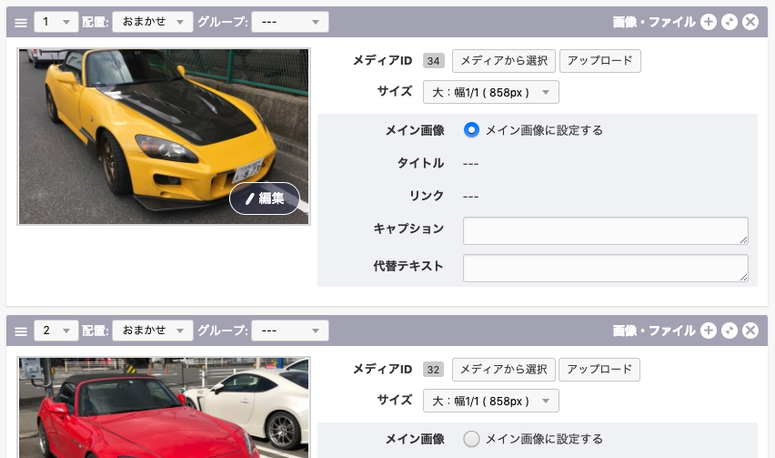Click アップロード button in unit 2
This screenshot has height=458, width=775.
click(599, 369)
